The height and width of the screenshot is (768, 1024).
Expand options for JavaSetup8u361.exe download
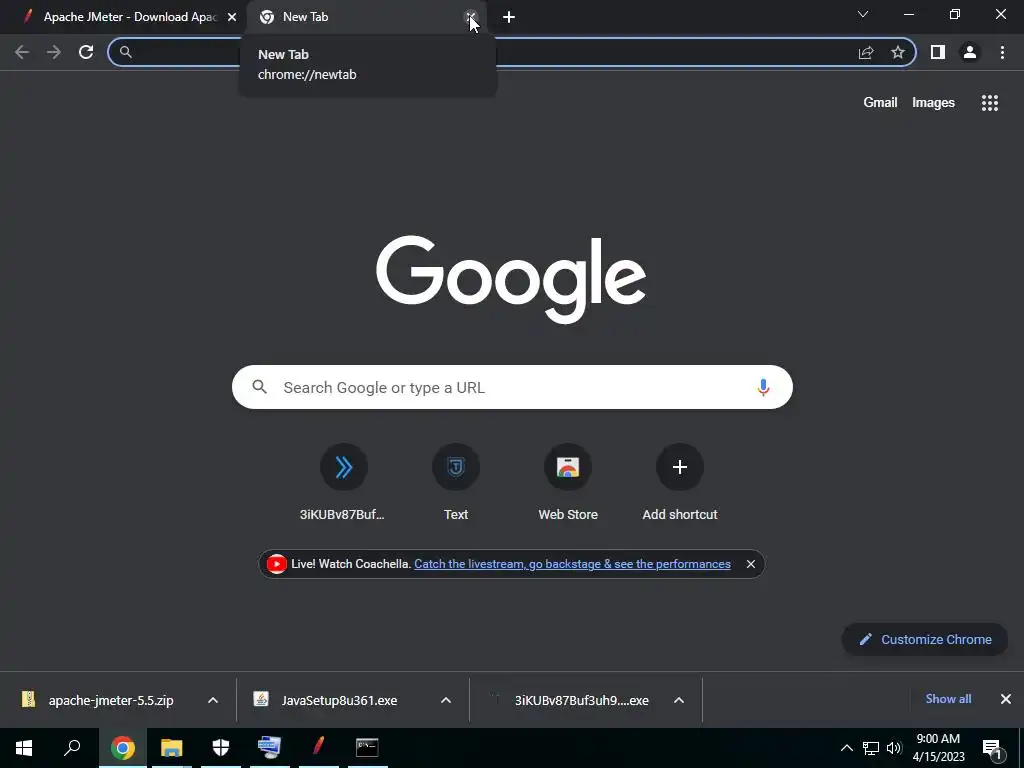coord(446,700)
